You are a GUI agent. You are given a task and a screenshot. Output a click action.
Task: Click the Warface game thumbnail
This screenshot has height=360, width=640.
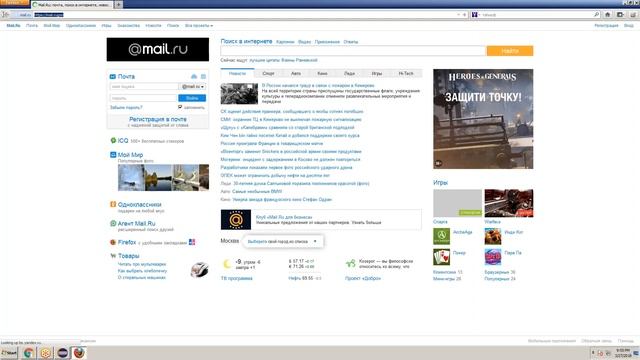click(x=509, y=203)
